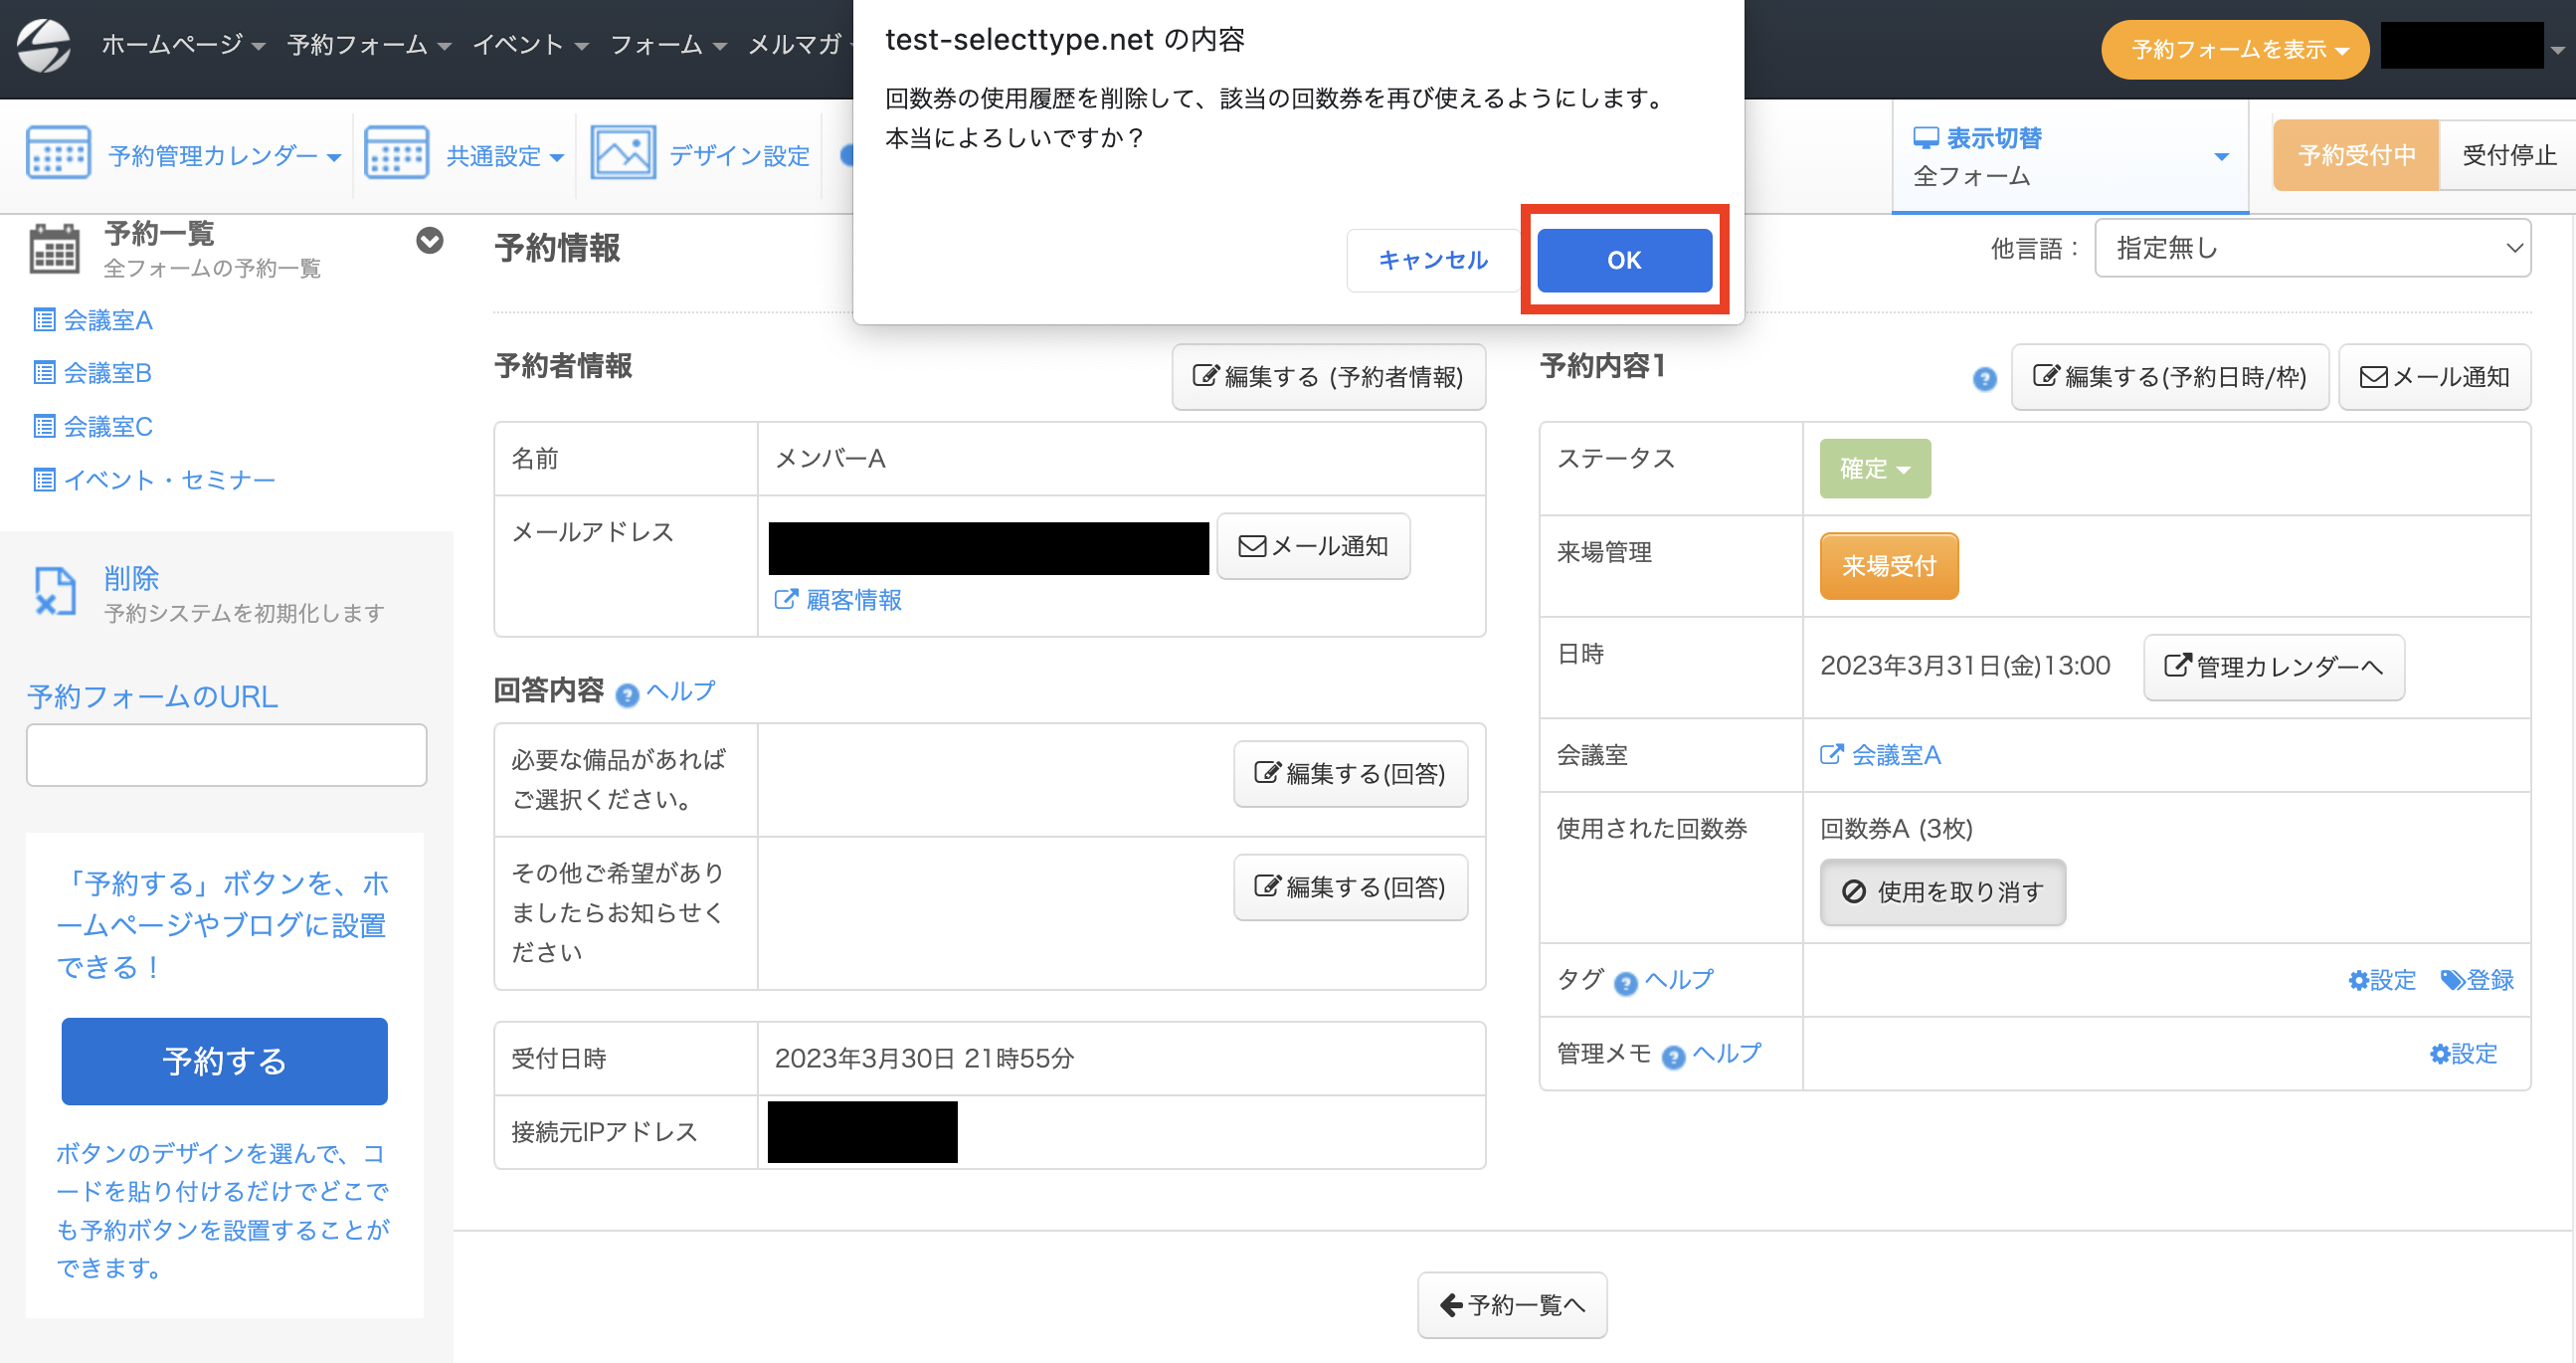Collapse the 予約一覧 sidebar section chevron
The width and height of the screenshot is (2576, 1363).
point(429,240)
